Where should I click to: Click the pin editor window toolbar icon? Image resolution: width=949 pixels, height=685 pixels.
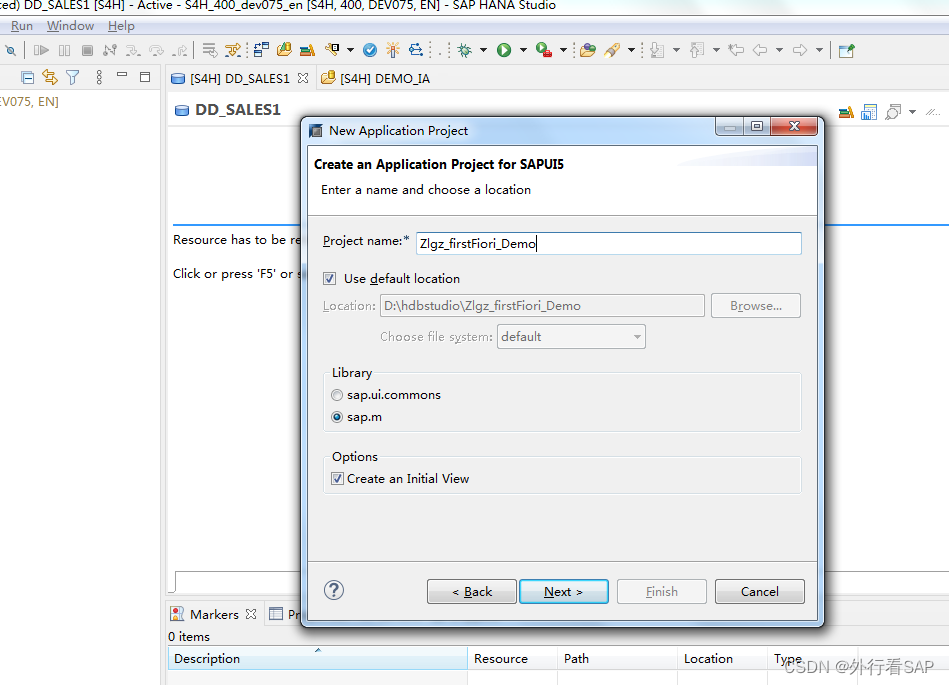[847, 50]
